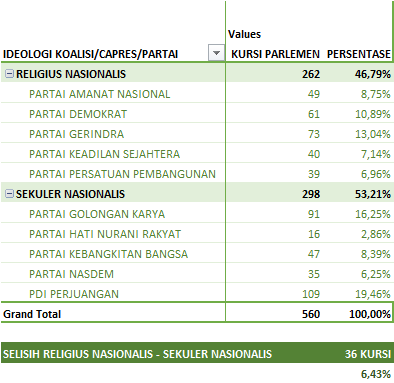Click the 46,79% subtotal cell
Screen dimensions: 394x383
pyautogui.click(x=372, y=74)
